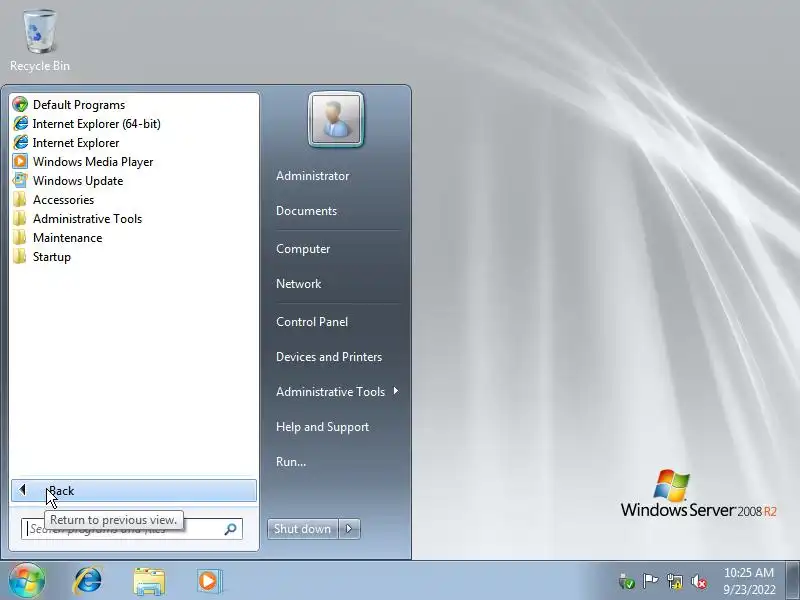Open the Shut down options arrow

(349, 529)
